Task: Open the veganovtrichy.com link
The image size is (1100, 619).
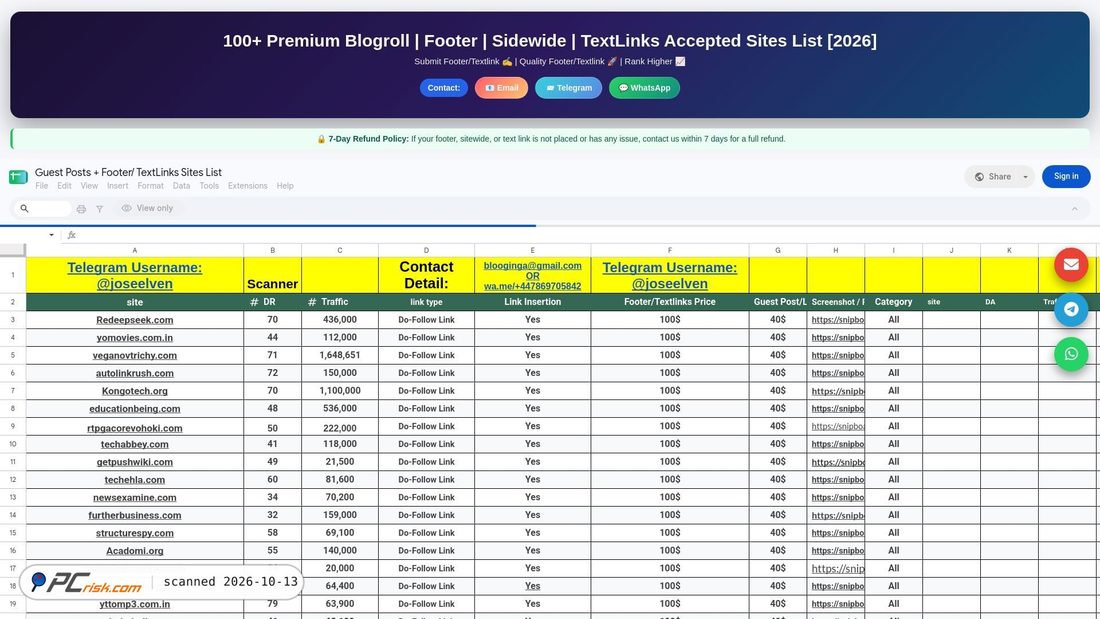Action: [135, 356]
